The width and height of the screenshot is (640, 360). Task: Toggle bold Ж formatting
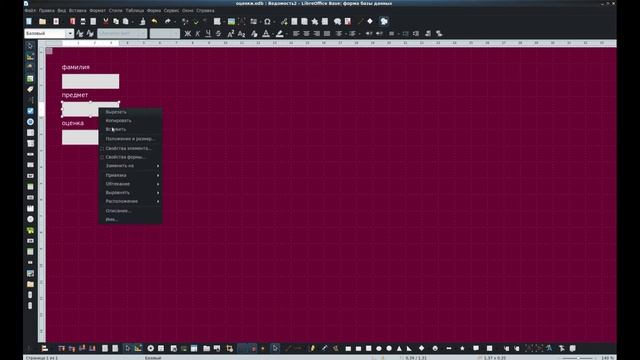tap(187, 33)
